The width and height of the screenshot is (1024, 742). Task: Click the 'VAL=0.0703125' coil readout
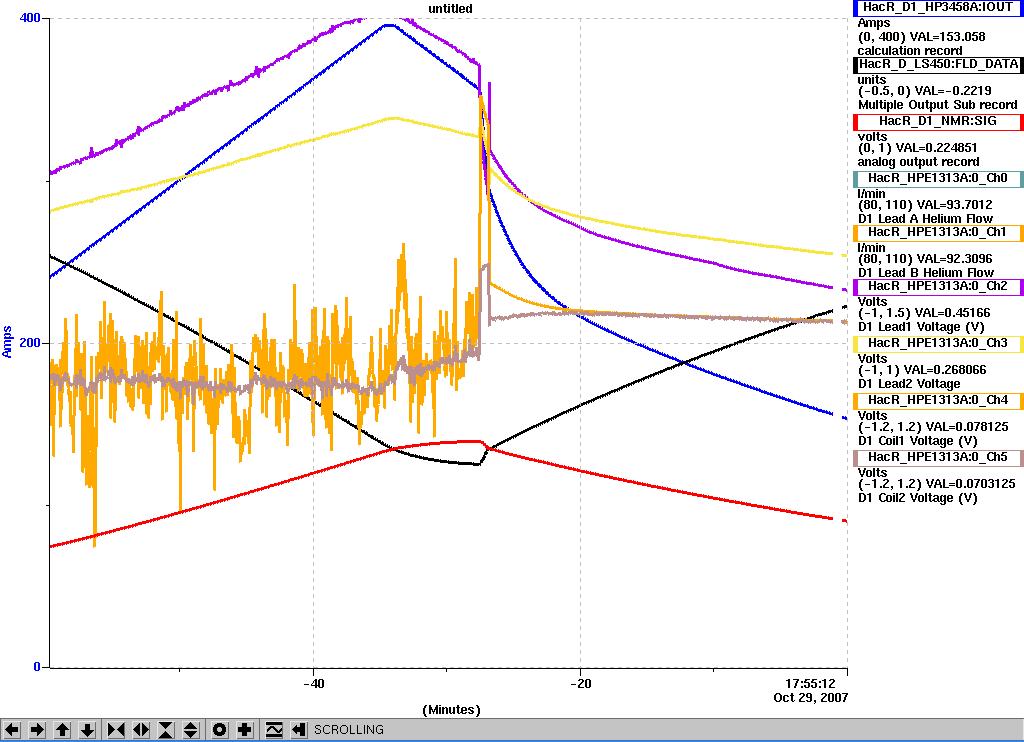point(971,484)
